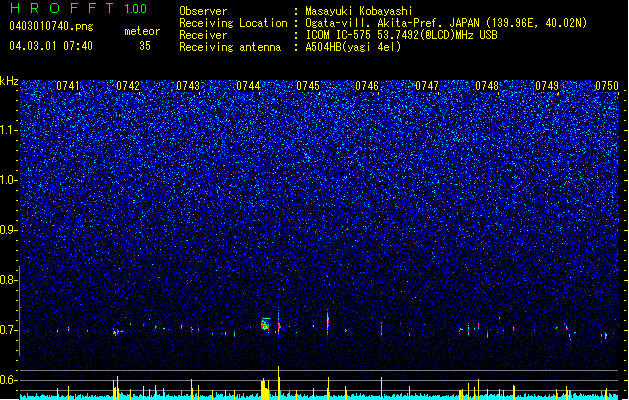Click the 0.8 kHz axis label
Image resolution: width=629 pixels, height=400 pixels.
[8, 280]
